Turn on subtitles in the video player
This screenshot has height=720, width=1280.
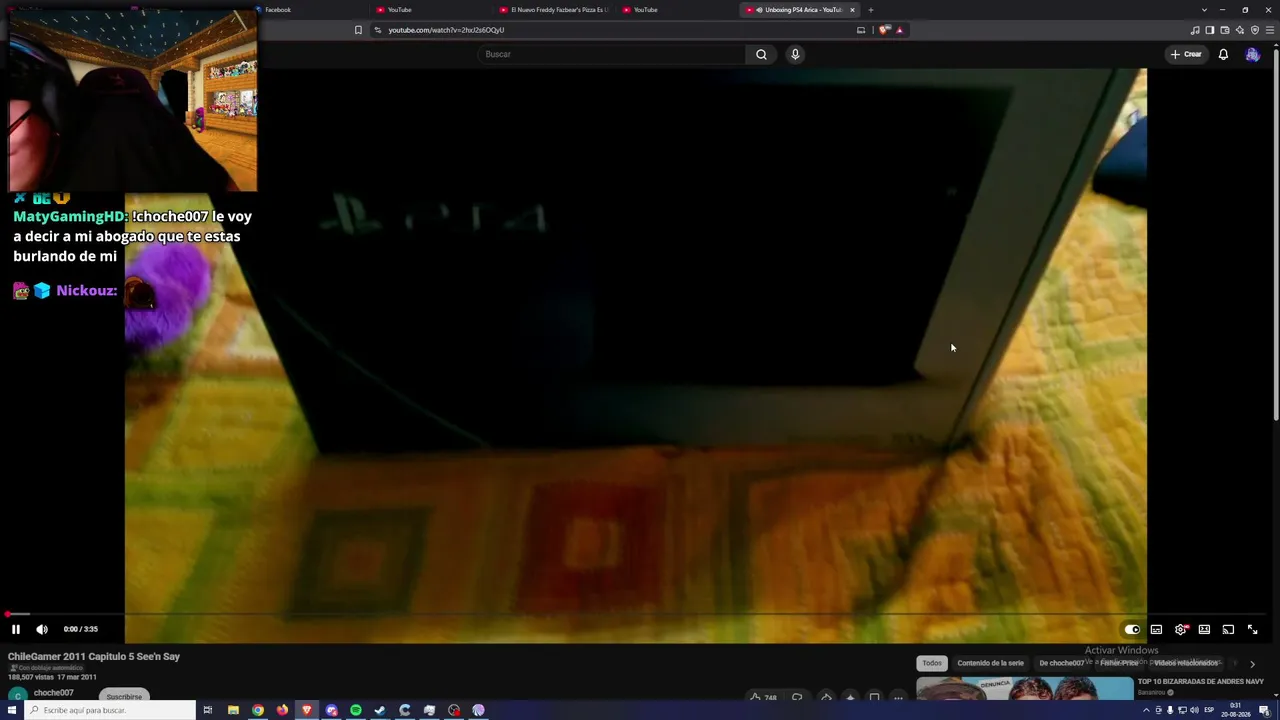coord(1156,630)
